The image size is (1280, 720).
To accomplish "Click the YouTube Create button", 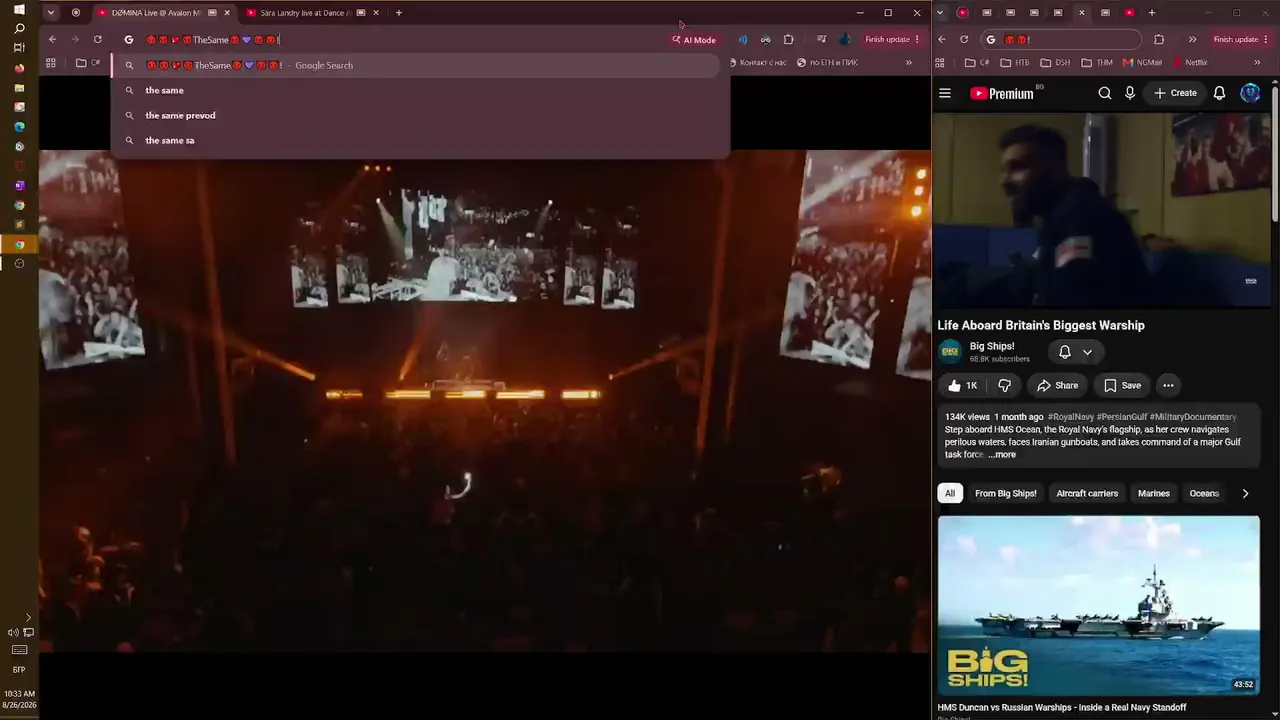I will tap(1175, 93).
